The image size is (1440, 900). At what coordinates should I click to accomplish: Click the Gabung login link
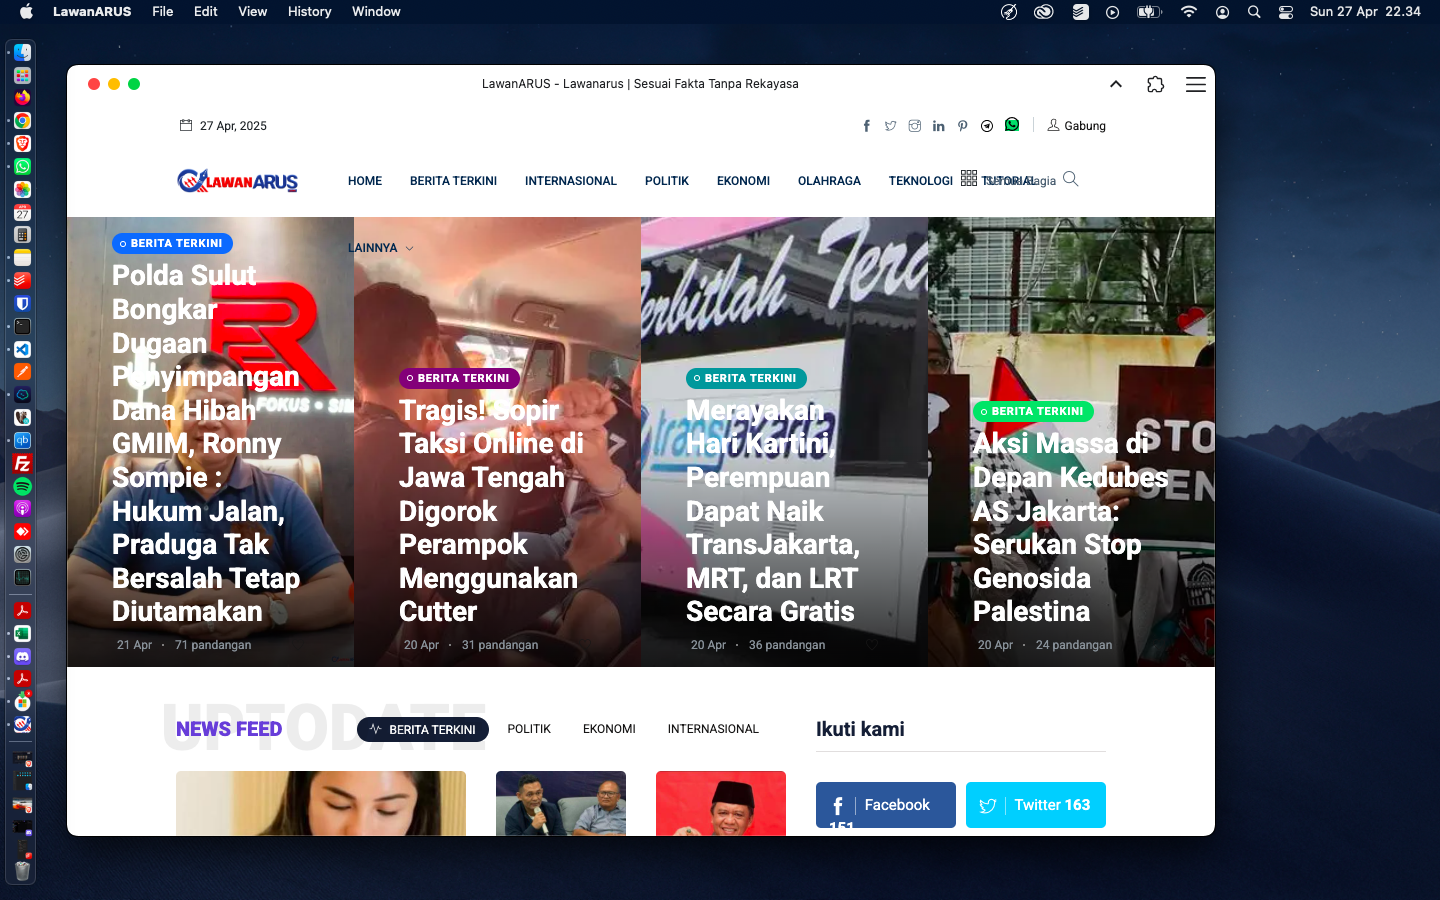click(x=1076, y=126)
